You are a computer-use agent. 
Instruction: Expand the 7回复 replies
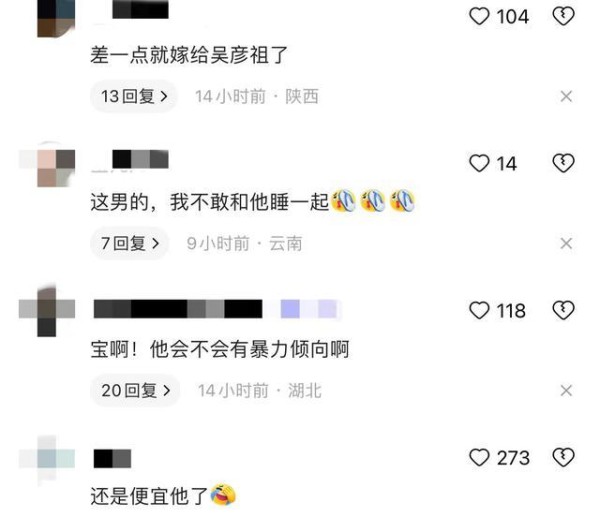point(129,243)
